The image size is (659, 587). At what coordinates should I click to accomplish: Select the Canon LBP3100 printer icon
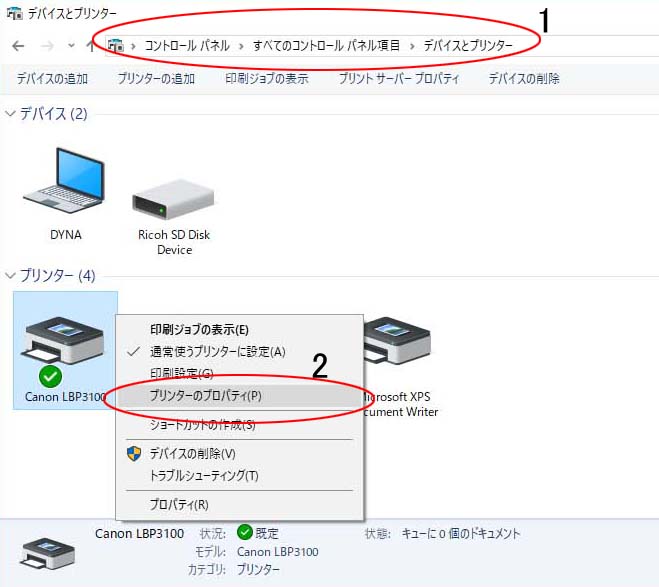[x=65, y=350]
